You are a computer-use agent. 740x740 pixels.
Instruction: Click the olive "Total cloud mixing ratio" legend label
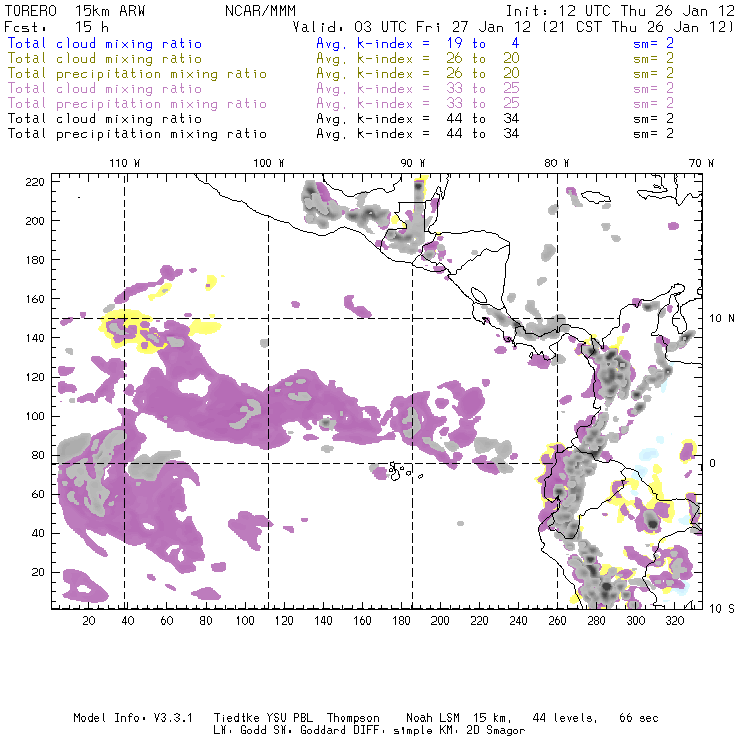[105, 59]
